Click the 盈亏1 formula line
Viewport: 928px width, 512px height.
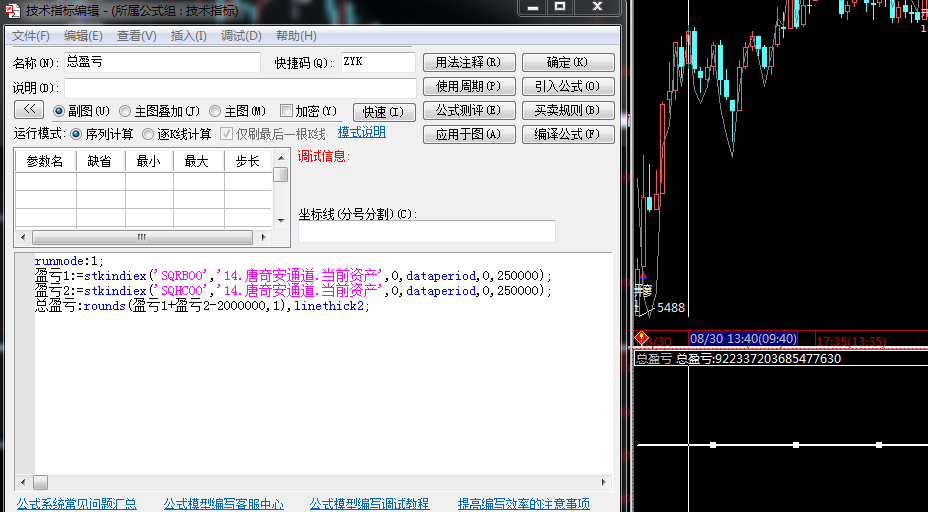coord(293,276)
